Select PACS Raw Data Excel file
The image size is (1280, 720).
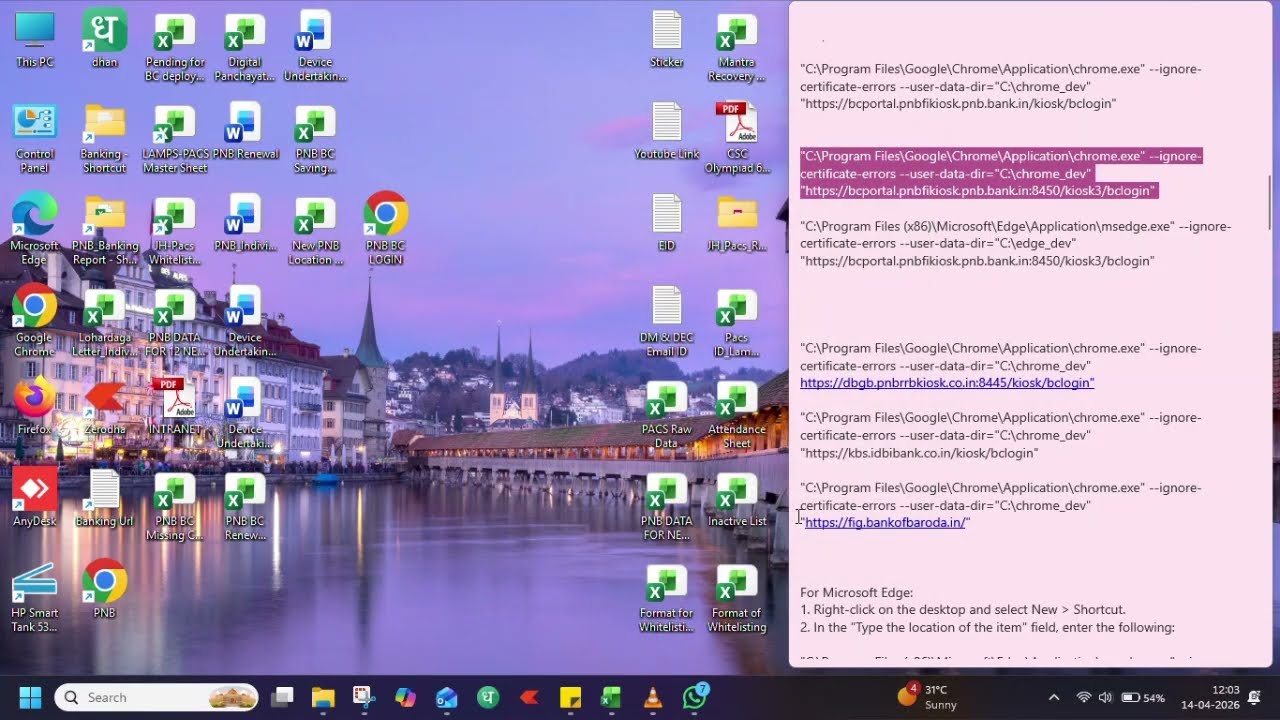point(667,414)
